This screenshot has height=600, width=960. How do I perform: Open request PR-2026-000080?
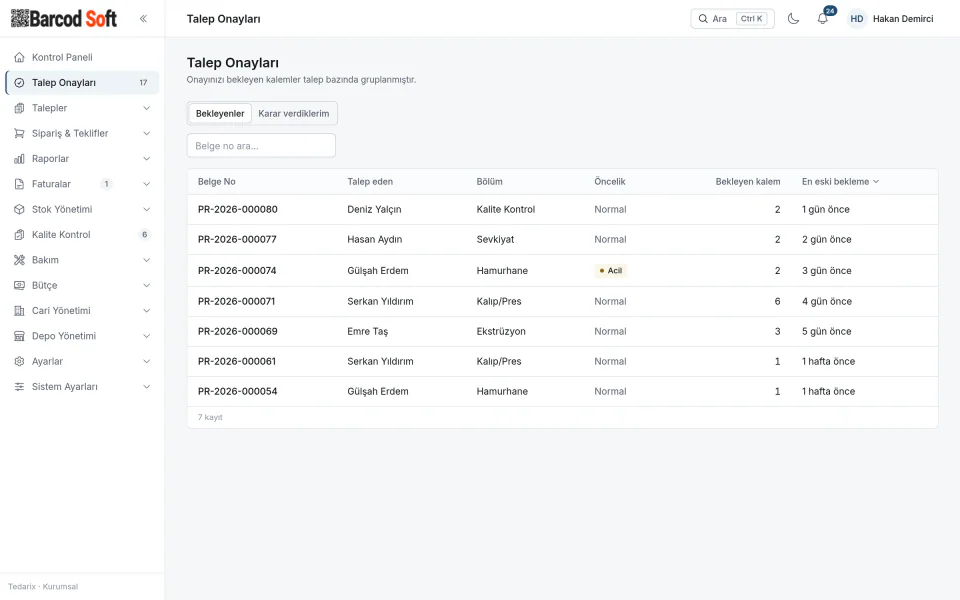tap(238, 209)
